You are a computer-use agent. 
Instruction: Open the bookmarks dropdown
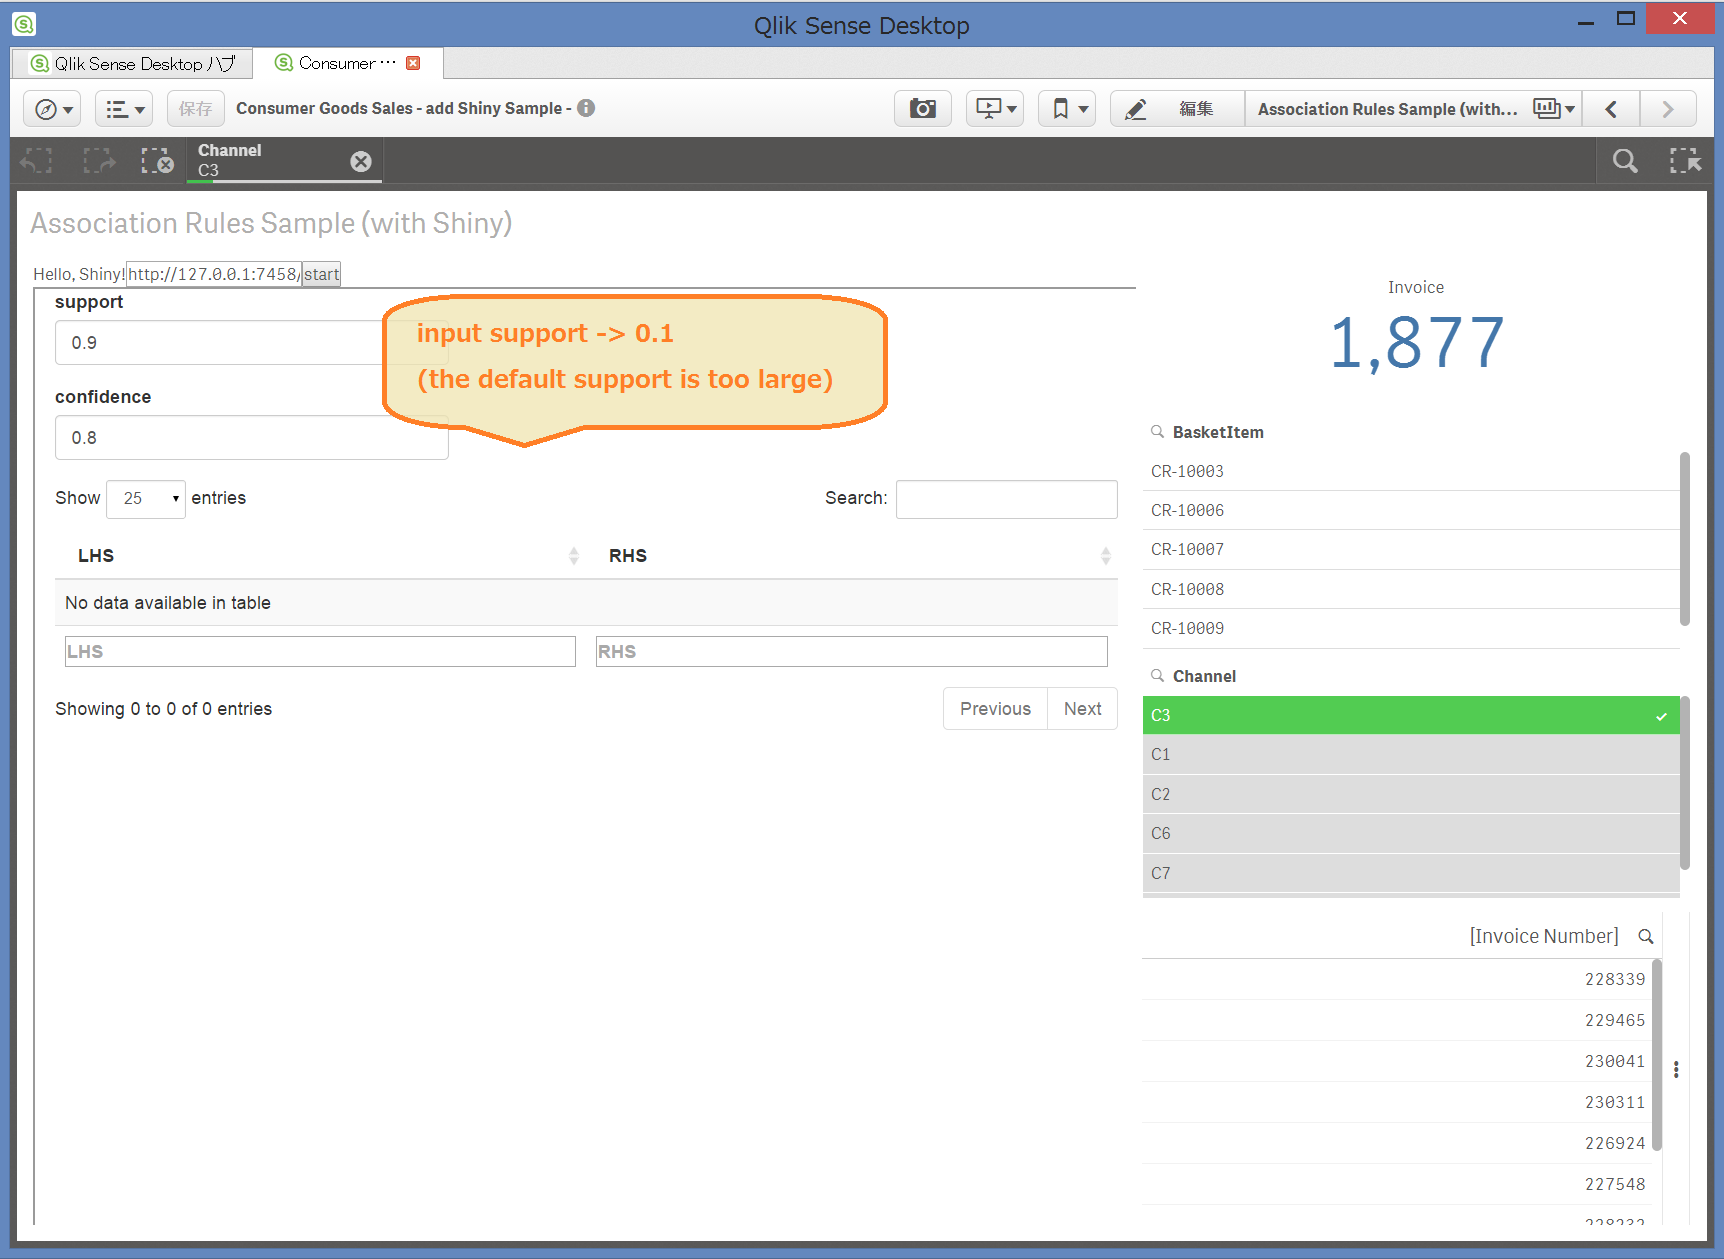1067,109
